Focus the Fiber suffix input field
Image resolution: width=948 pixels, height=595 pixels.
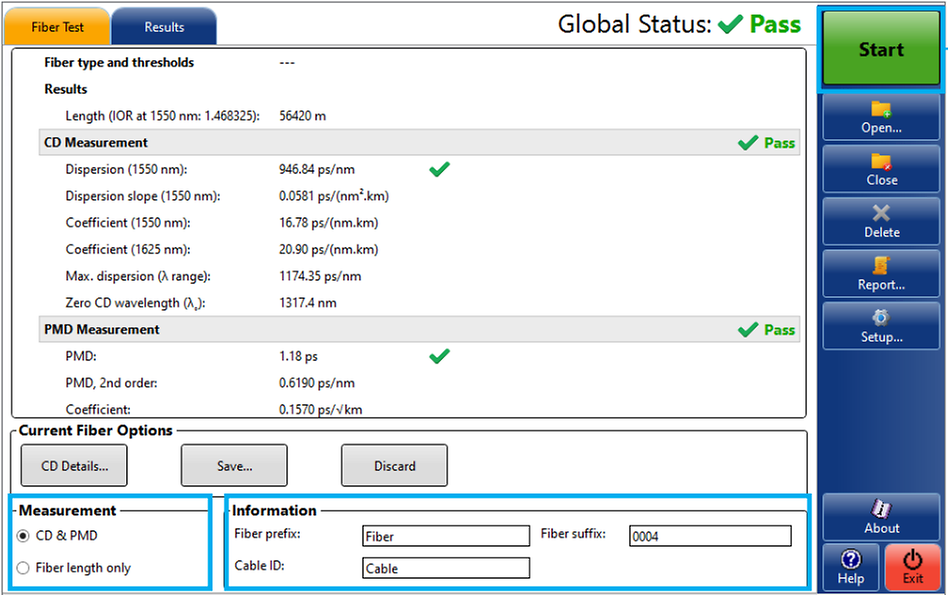point(709,537)
